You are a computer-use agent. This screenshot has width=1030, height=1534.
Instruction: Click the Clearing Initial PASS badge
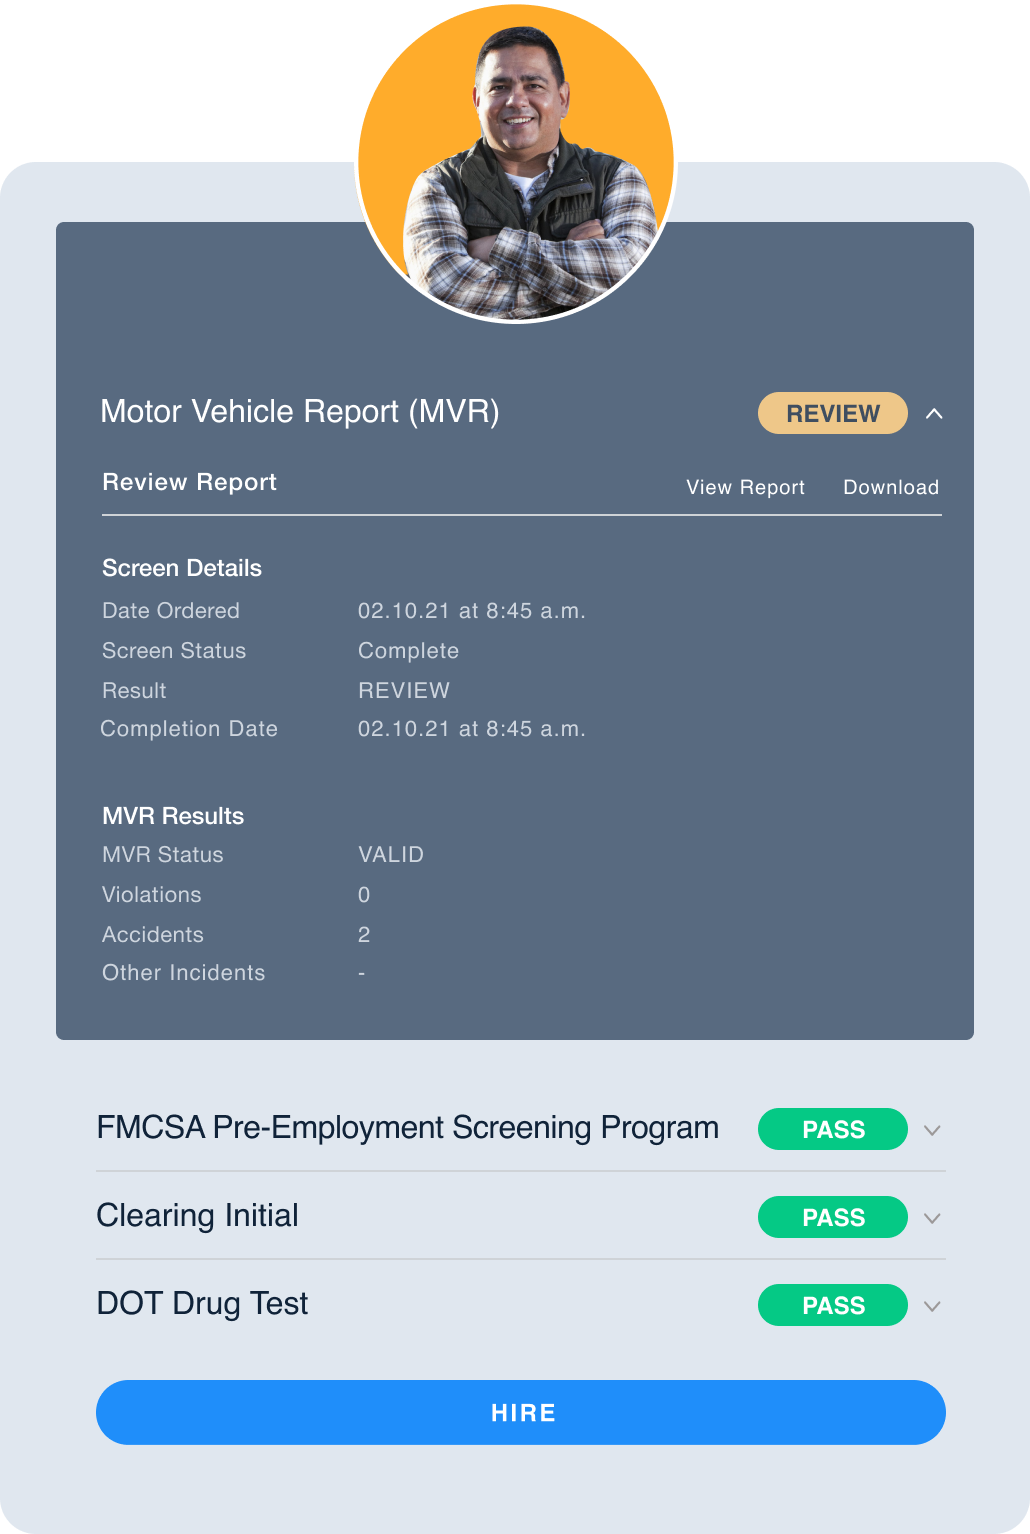[833, 1217]
